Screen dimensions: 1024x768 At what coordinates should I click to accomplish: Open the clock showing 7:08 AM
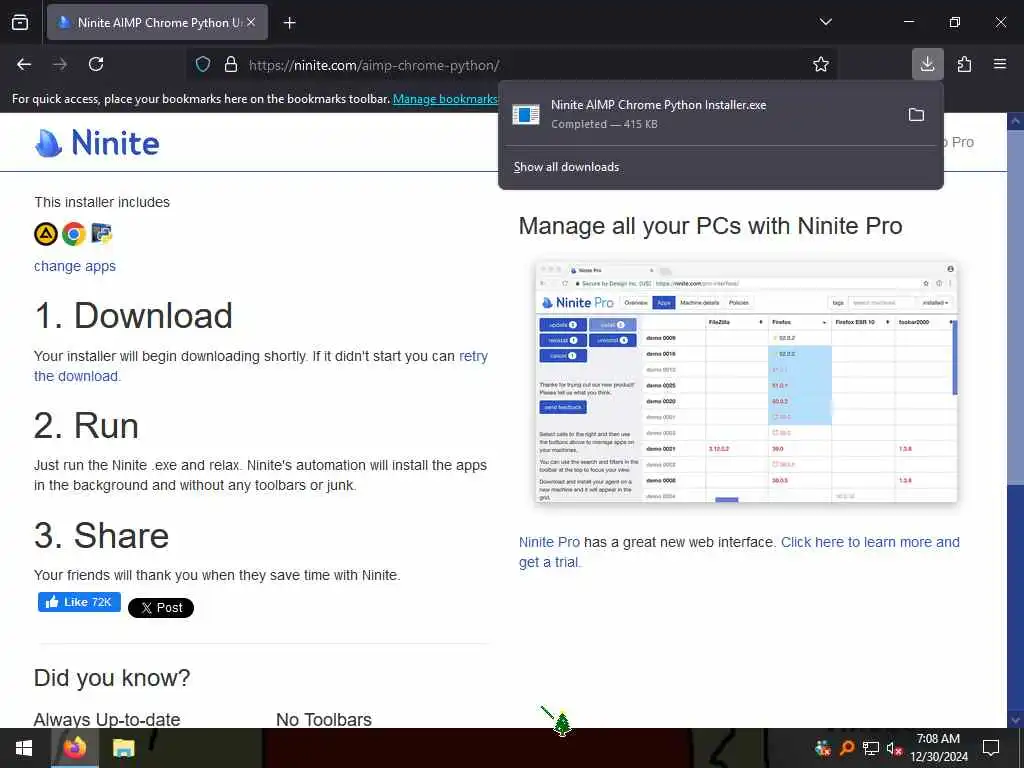938,748
